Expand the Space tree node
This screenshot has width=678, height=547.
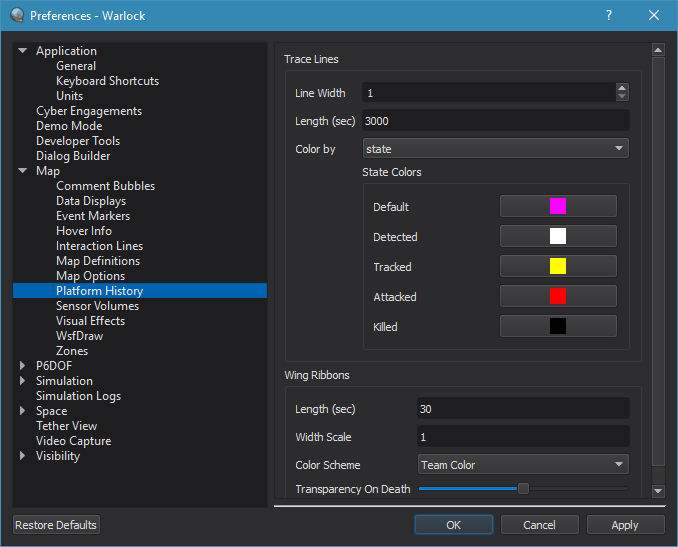pos(22,410)
